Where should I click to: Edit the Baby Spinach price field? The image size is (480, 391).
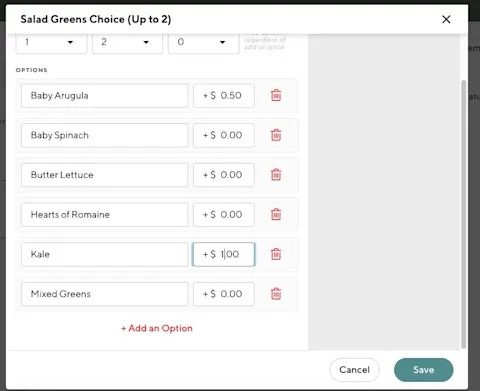[x=224, y=135]
